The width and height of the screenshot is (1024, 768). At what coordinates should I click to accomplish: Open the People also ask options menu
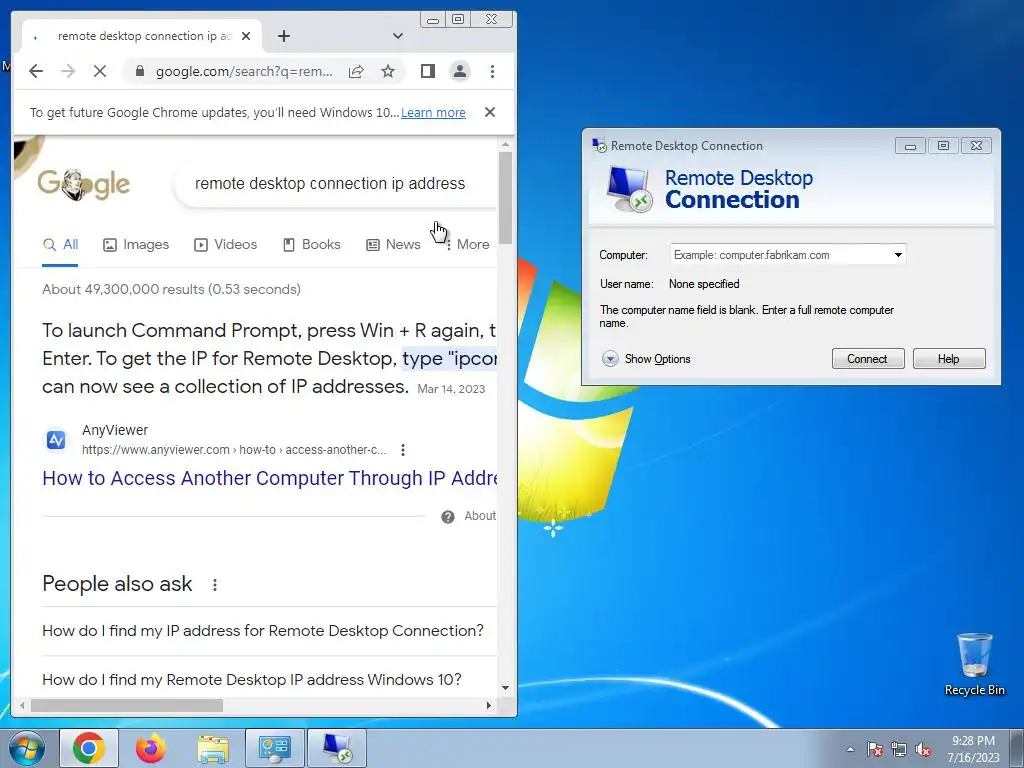pyautogui.click(x=215, y=584)
